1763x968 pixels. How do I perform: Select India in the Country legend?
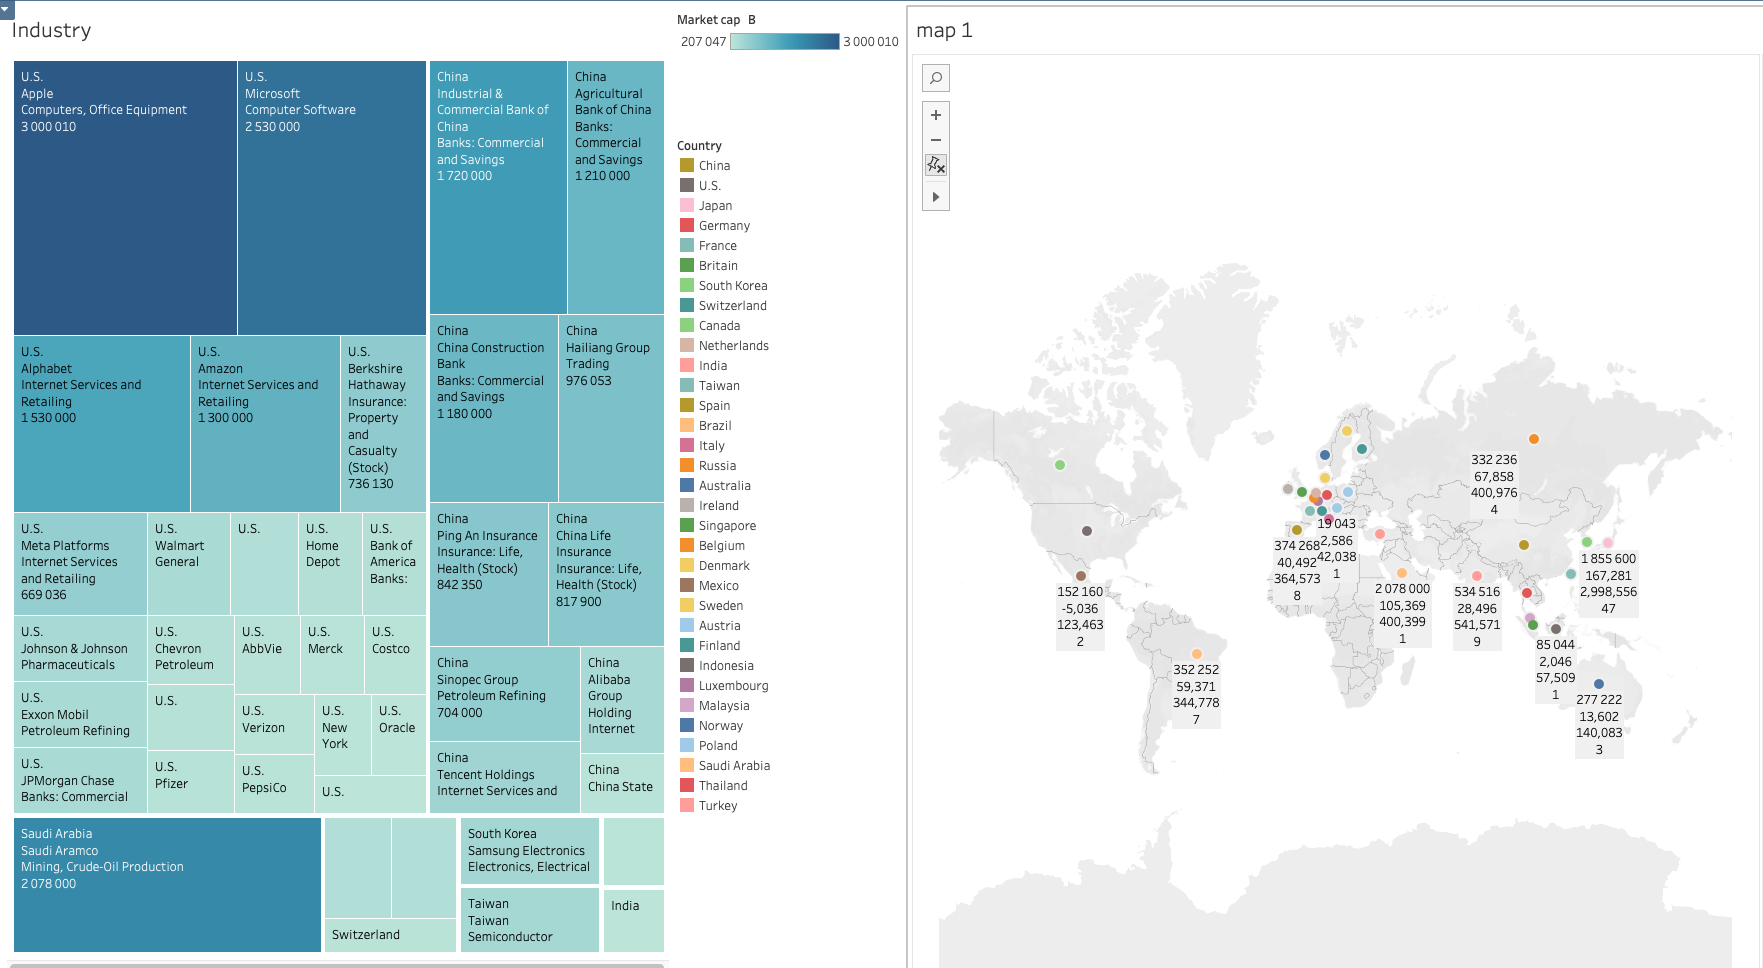click(713, 366)
